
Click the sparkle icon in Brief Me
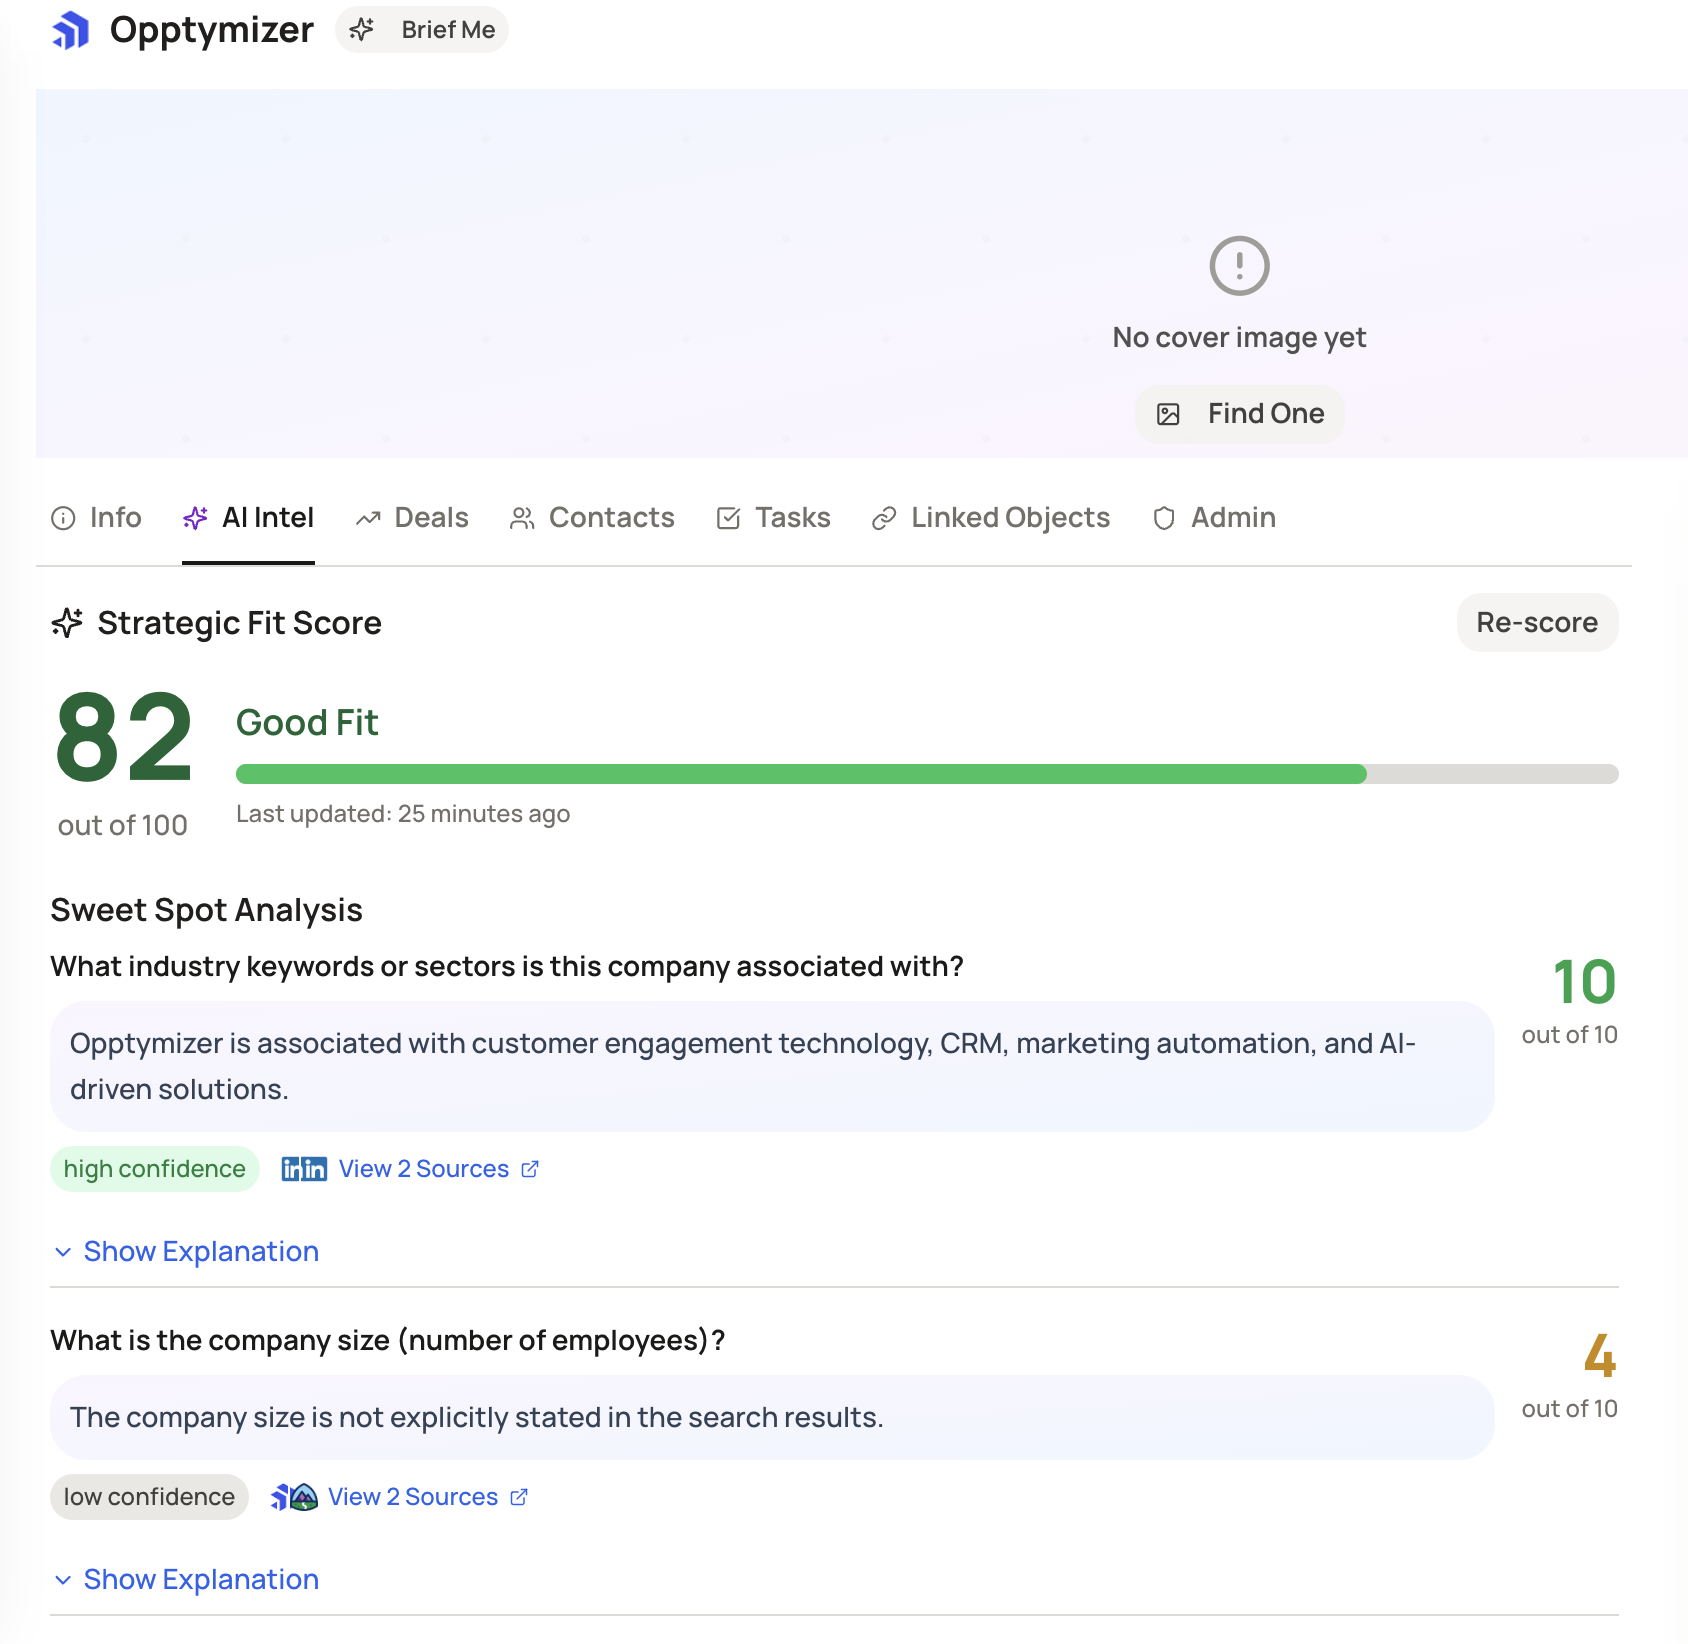(362, 30)
